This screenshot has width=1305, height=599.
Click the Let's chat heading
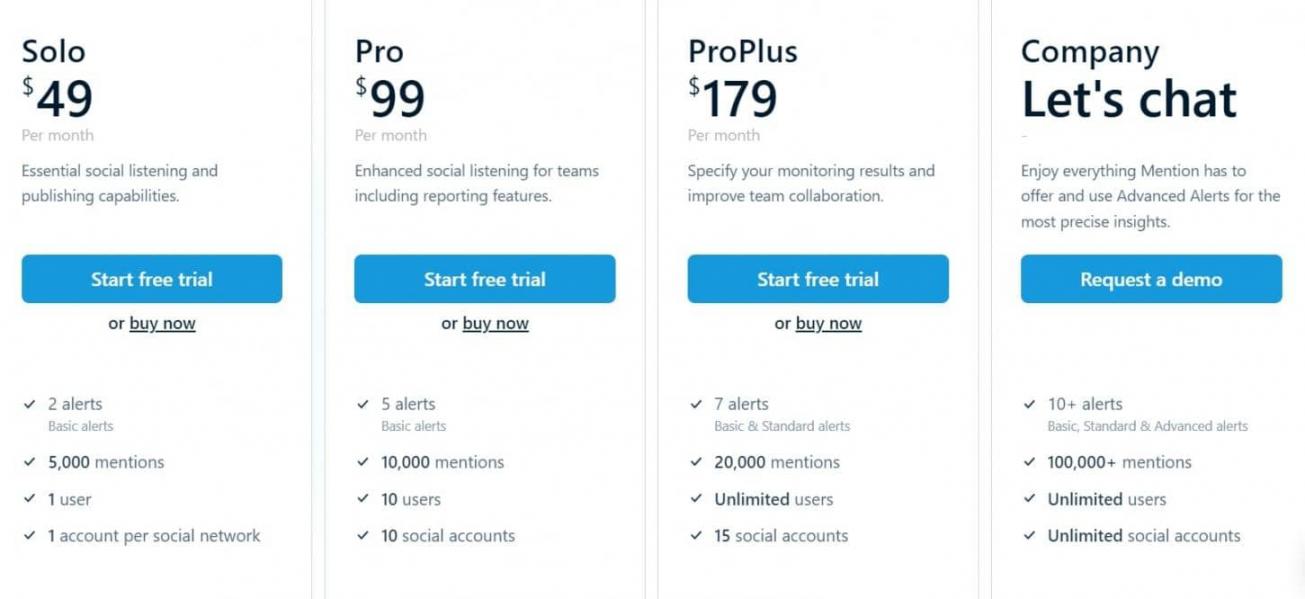(x=1129, y=98)
